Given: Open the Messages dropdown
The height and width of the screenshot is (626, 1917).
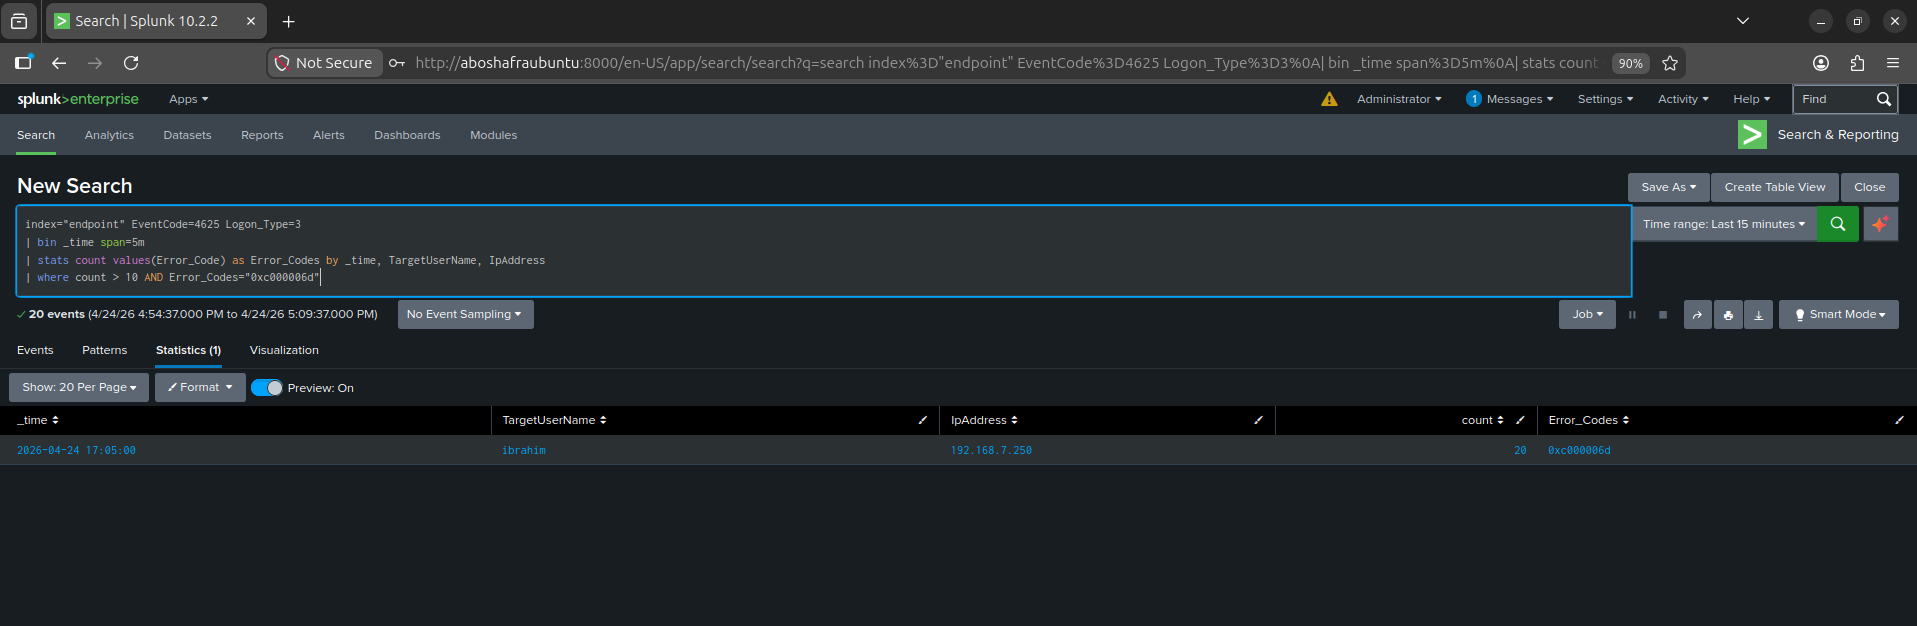Looking at the screenshot, I should point(1510,99).
